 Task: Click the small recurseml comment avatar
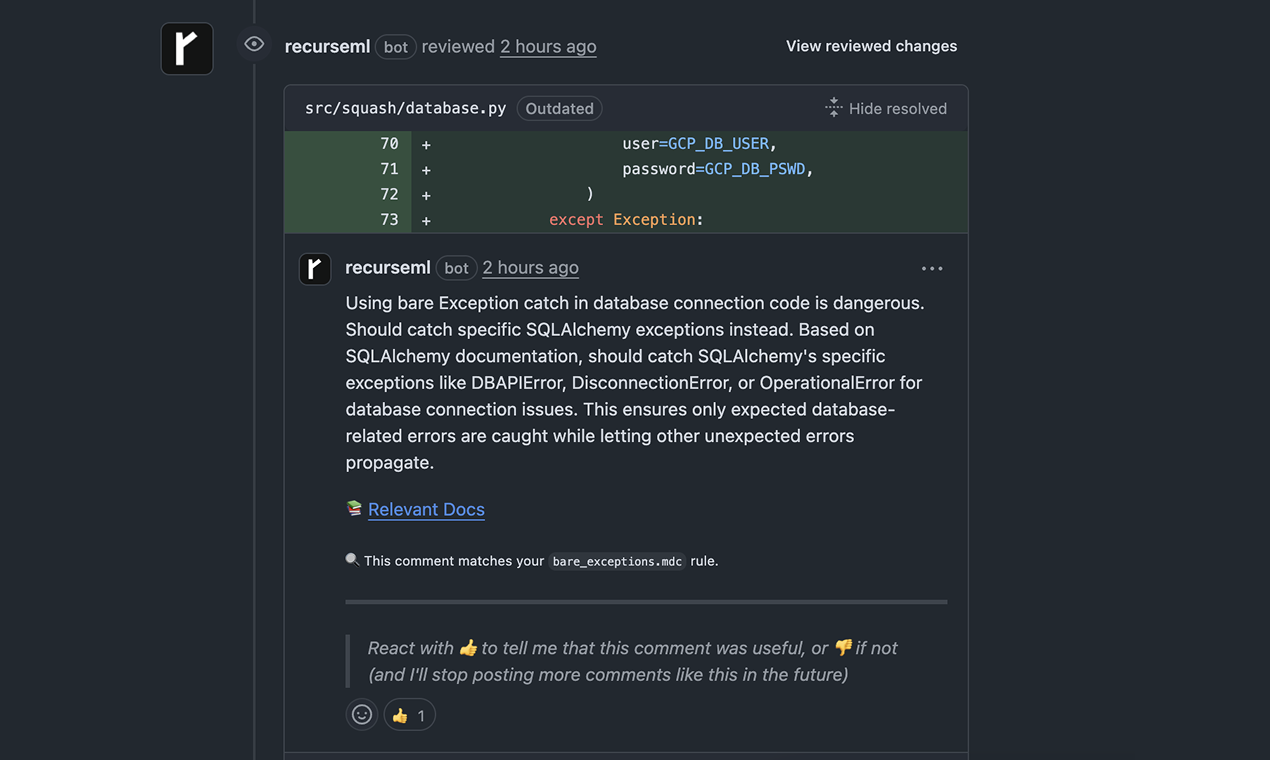315,268
